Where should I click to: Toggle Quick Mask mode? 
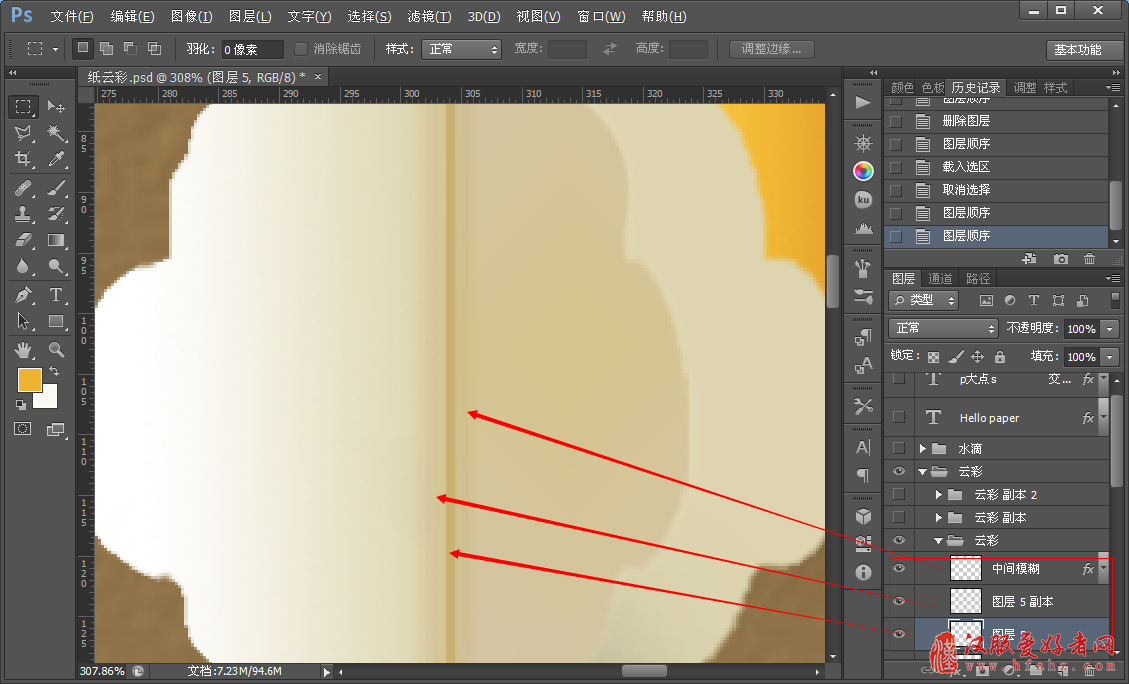(x=23, y=429)
